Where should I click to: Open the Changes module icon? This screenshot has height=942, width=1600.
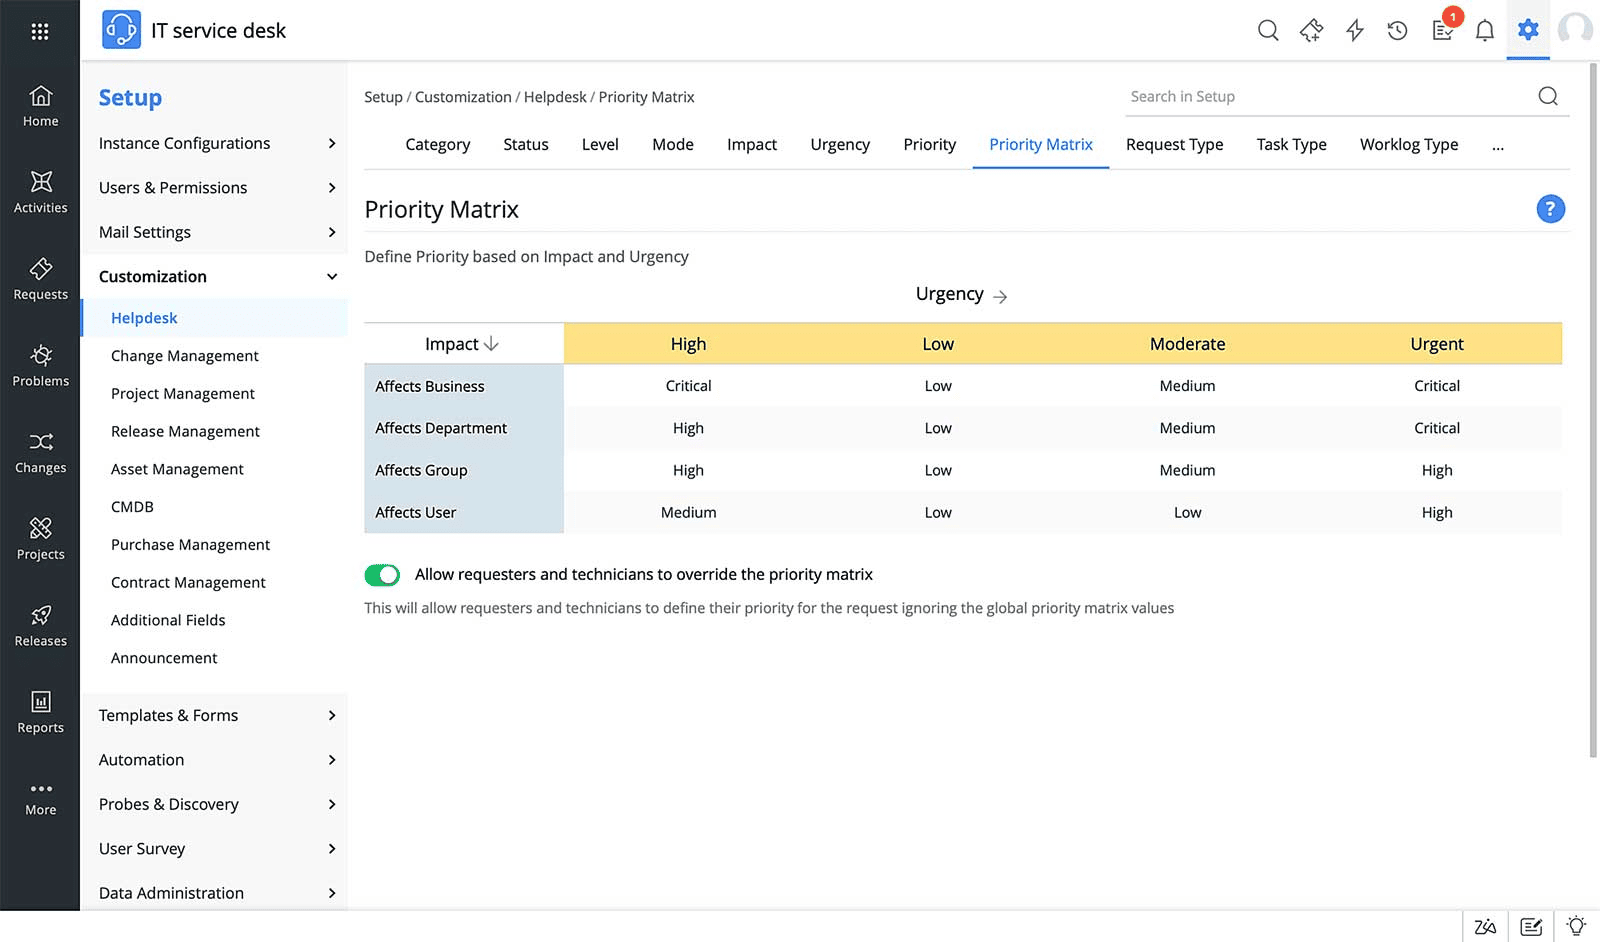[x=40, y=453]
